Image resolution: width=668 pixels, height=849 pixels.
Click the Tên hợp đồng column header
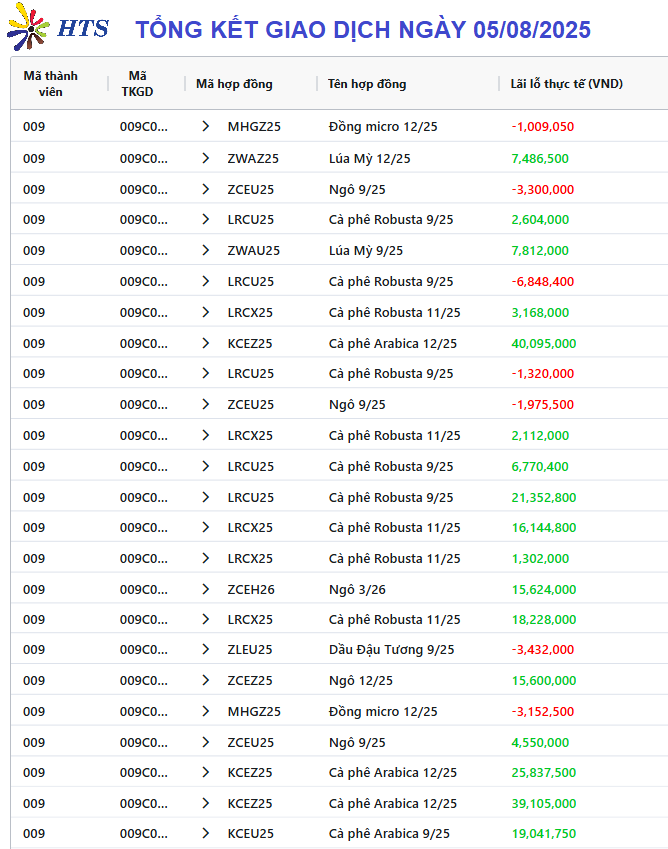click(366, 84)
